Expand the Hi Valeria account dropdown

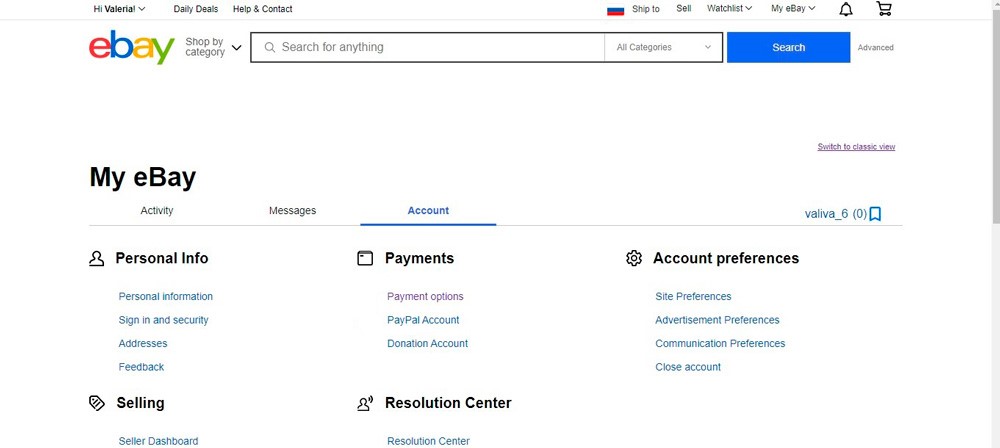(x=119, y=9)
